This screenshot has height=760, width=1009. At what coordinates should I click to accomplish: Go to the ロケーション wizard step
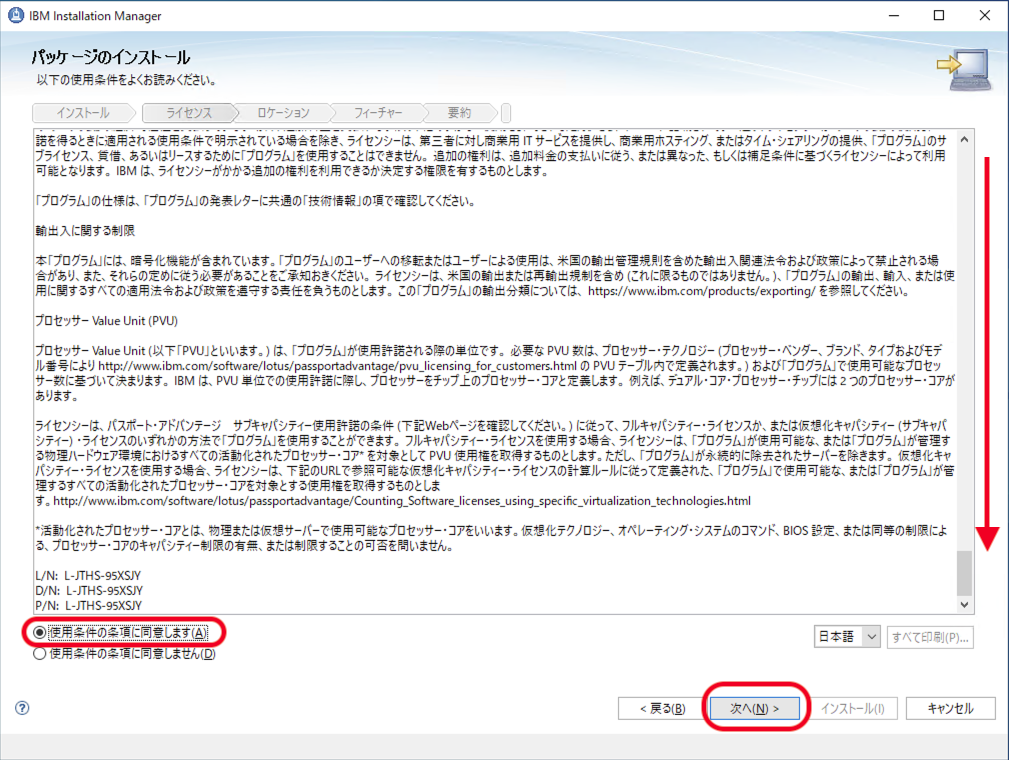click(x=283, y=113)
